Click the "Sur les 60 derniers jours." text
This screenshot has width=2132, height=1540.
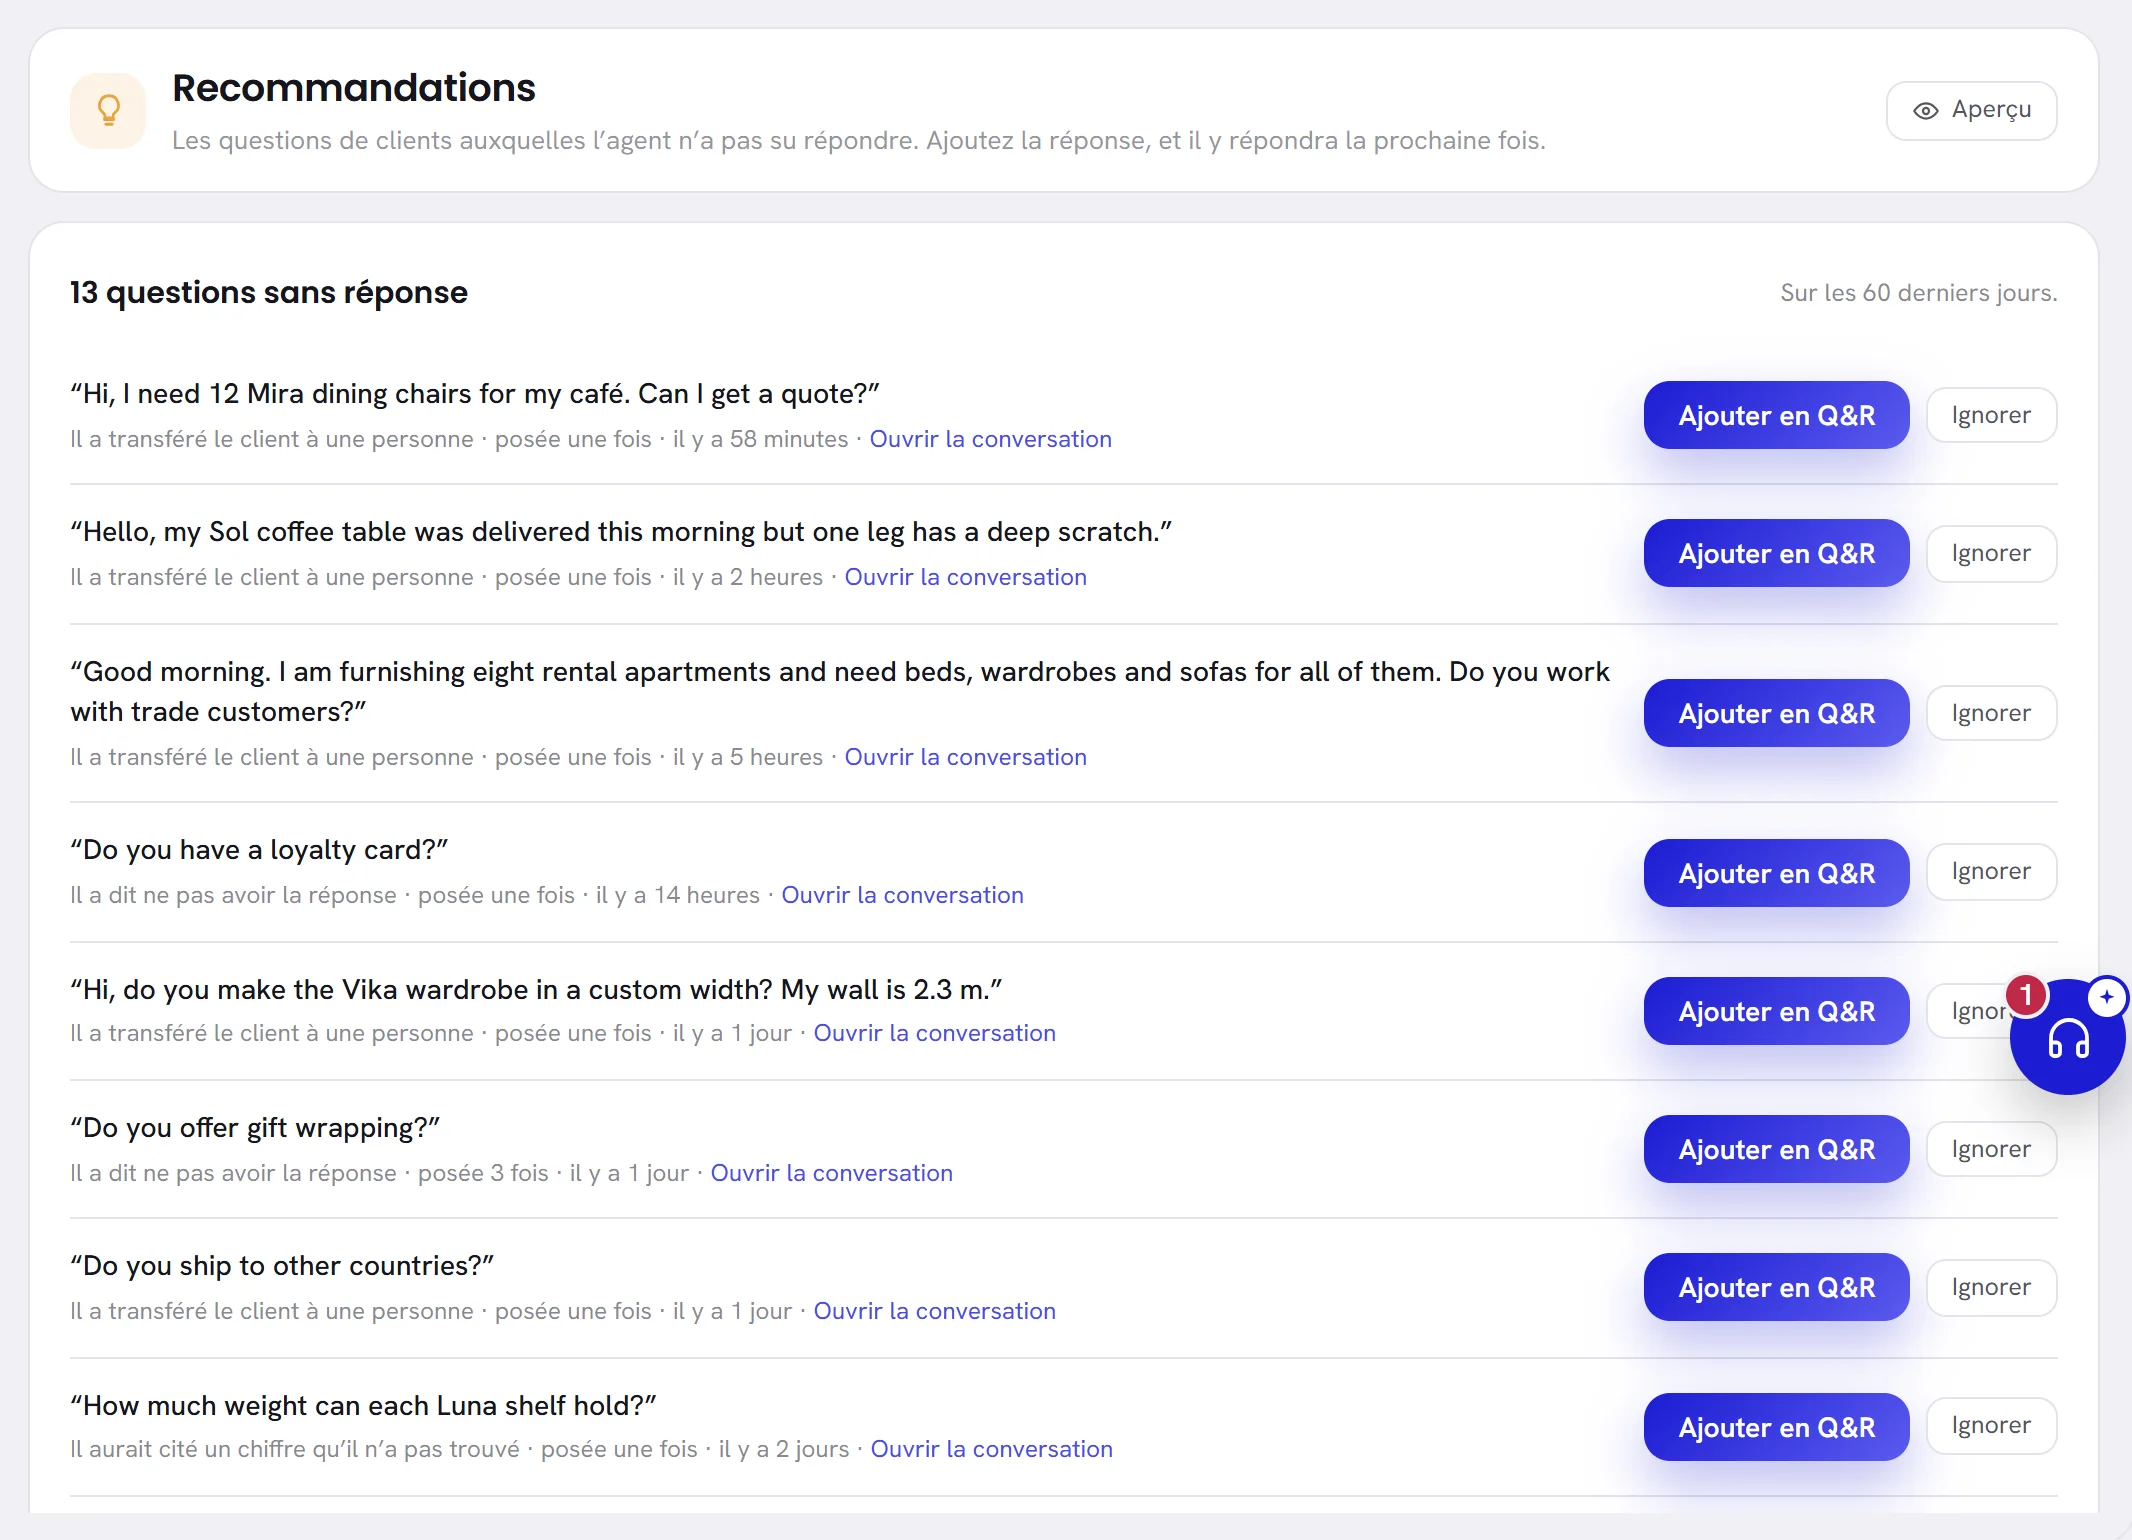(x=1918, y=293)
